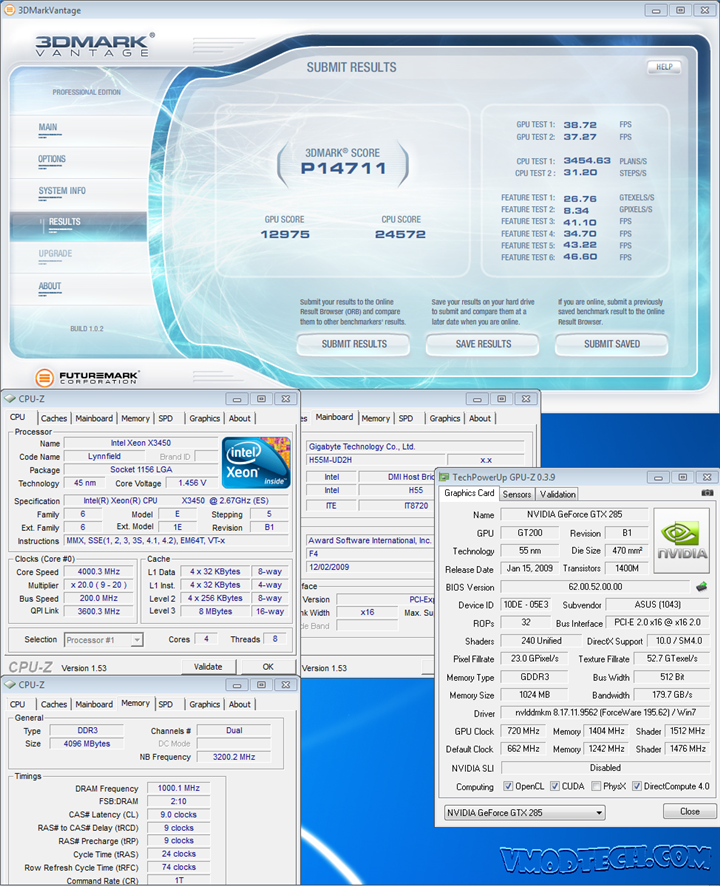Screen dimensions: 720x886
Task: Open About in 3DMark sidebar
Action: click(x=50, y=286)
